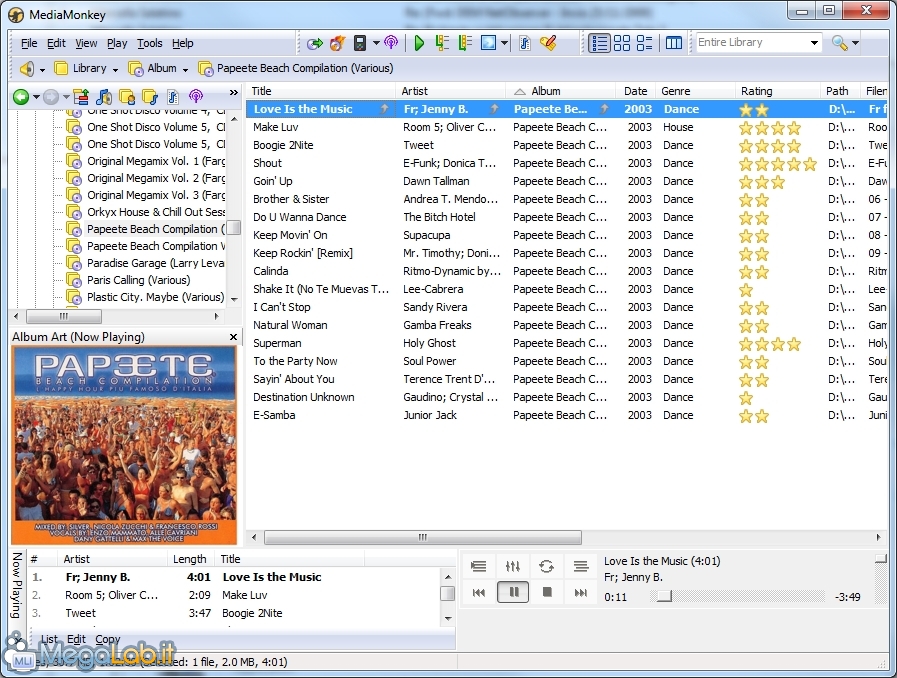Image resolution: width=897 pixels, height=678 pixels.
Task: Click the folder with music note tree icon
Action: pyautogui.click(x=150, y=97)
